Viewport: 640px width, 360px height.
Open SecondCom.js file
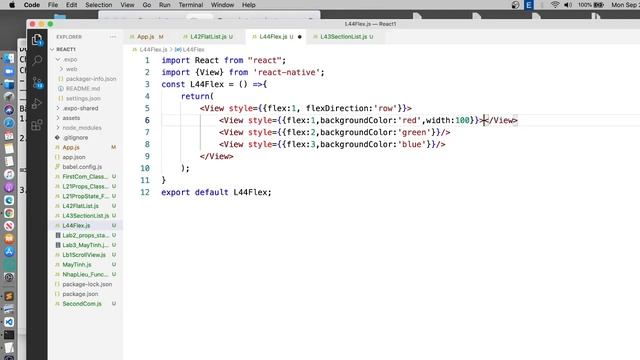pos(82,304)
